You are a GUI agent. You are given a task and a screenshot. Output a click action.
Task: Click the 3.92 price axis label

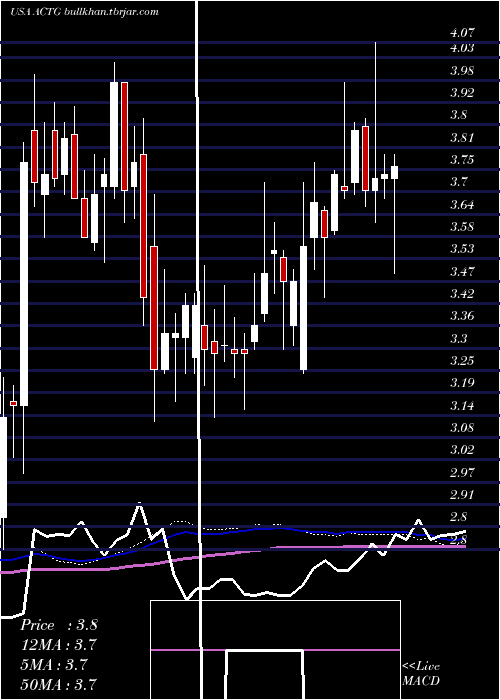click(462, 93)
